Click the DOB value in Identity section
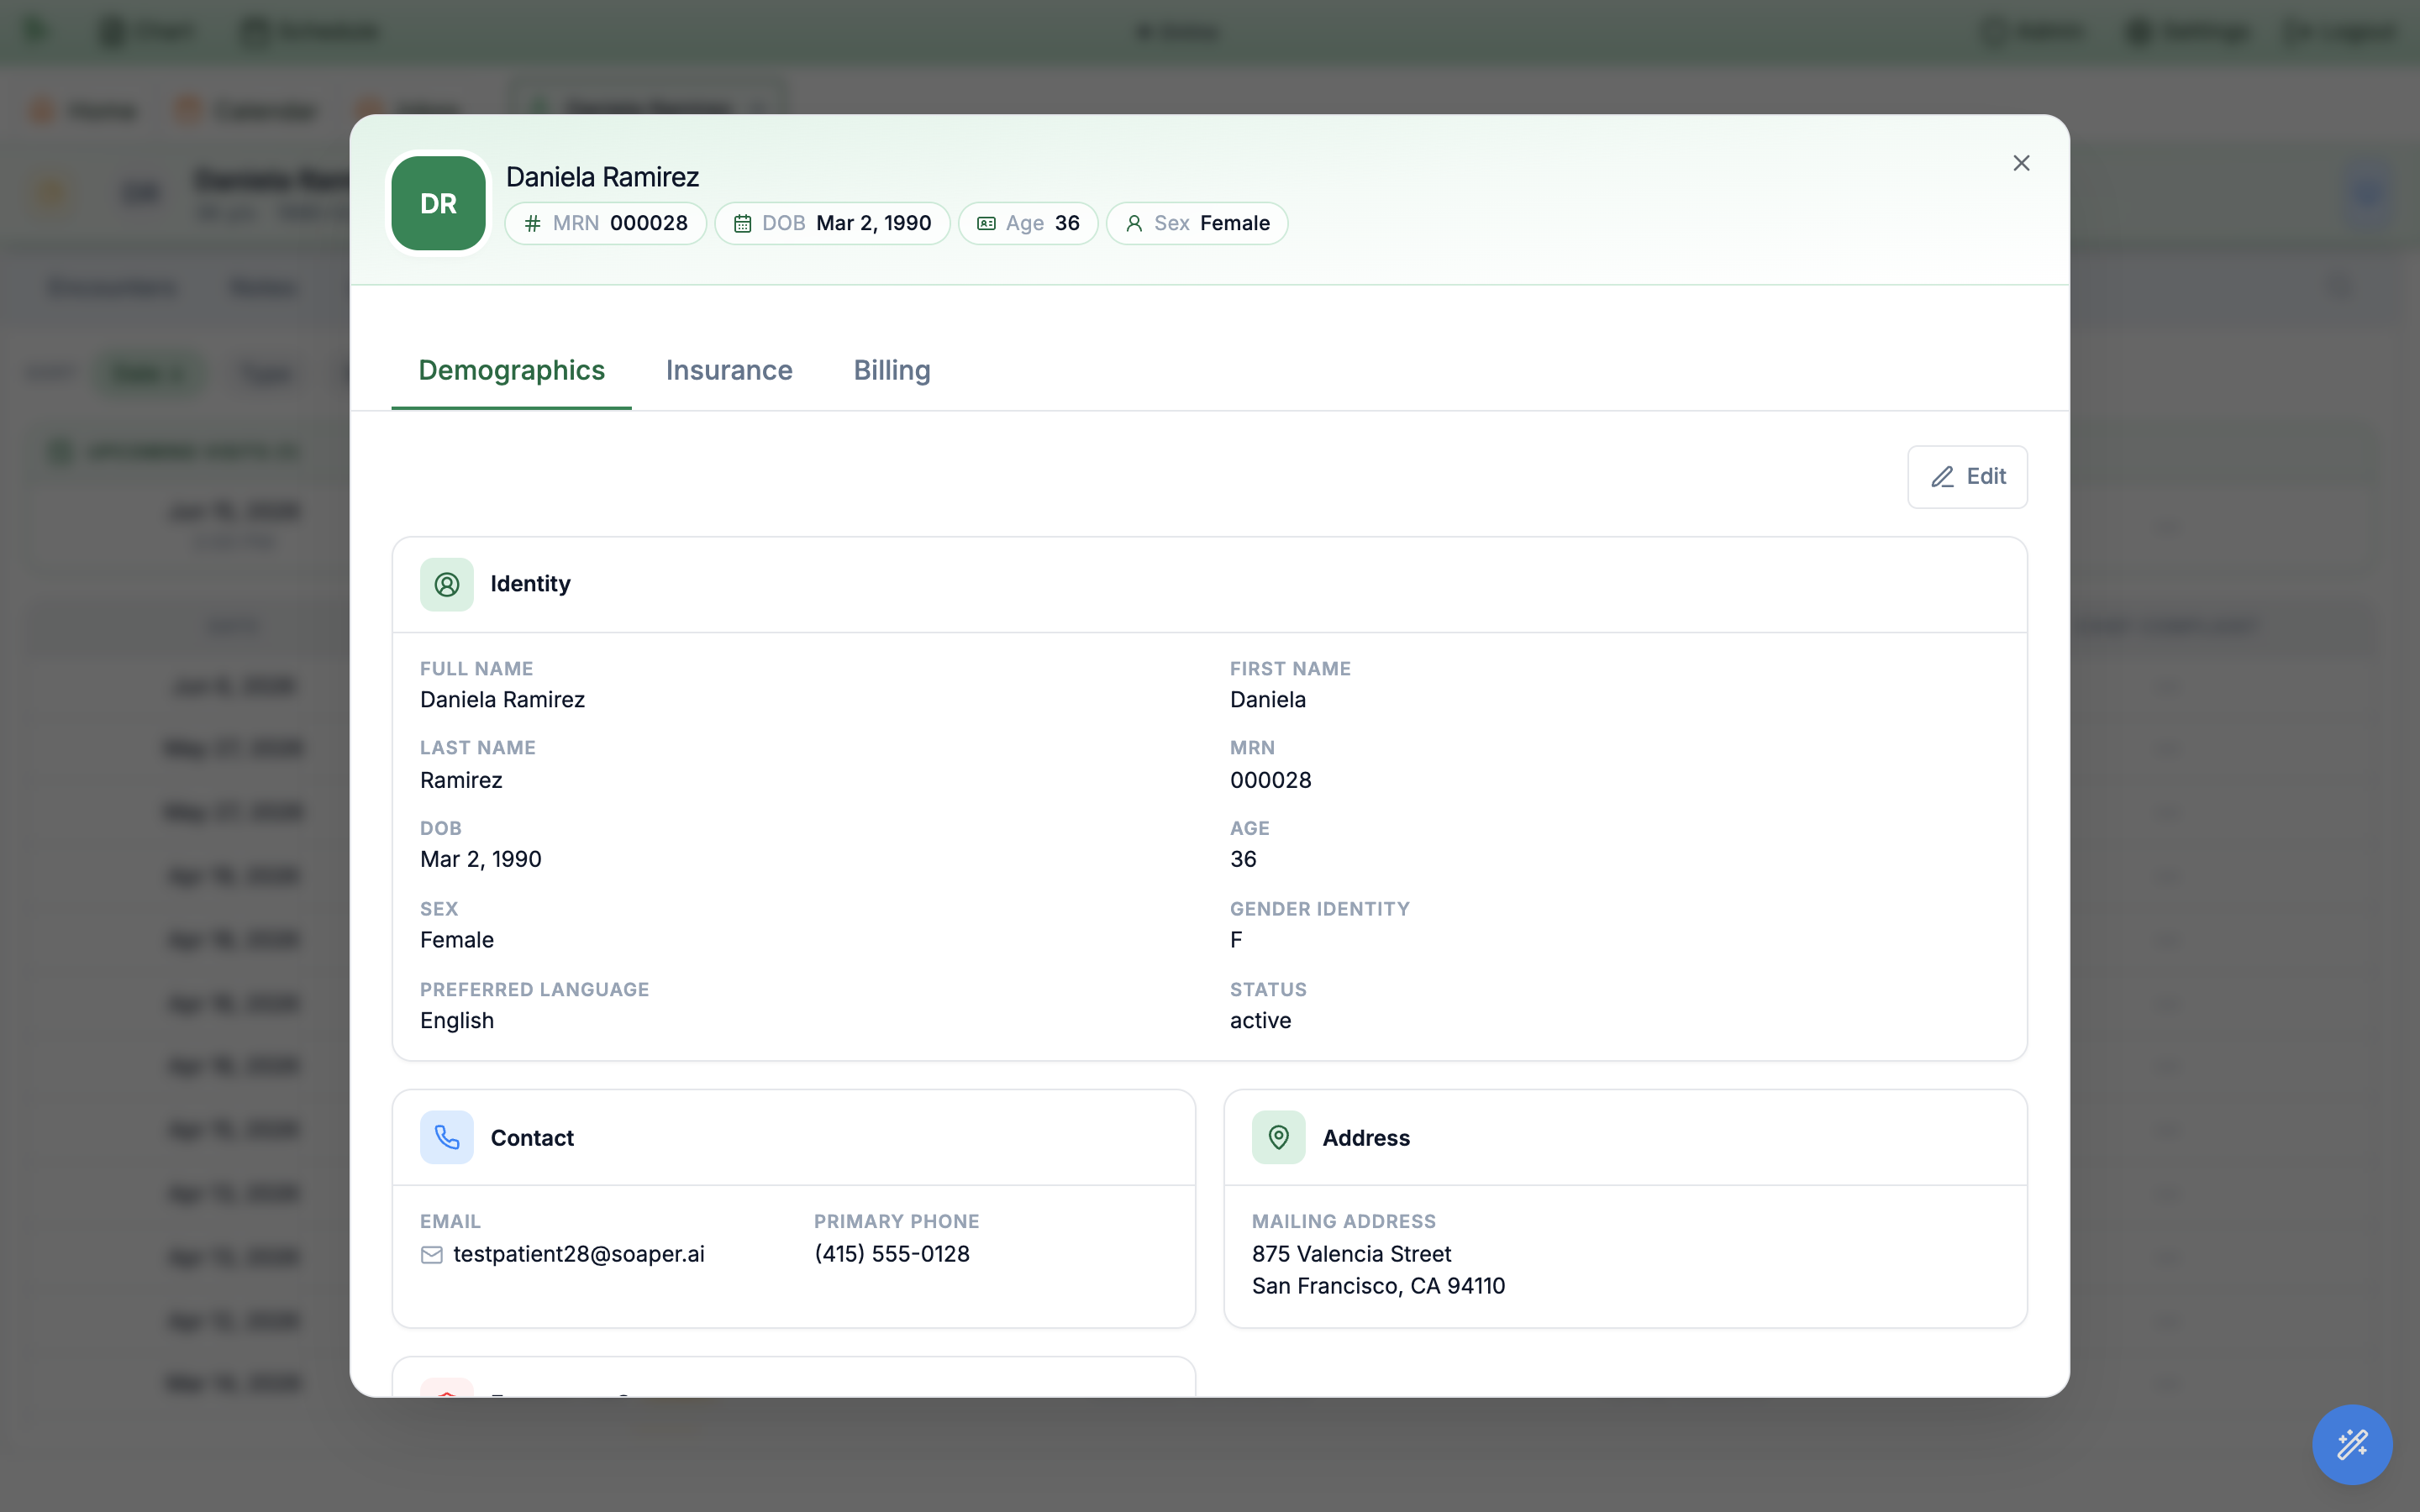 pos(480,859)
